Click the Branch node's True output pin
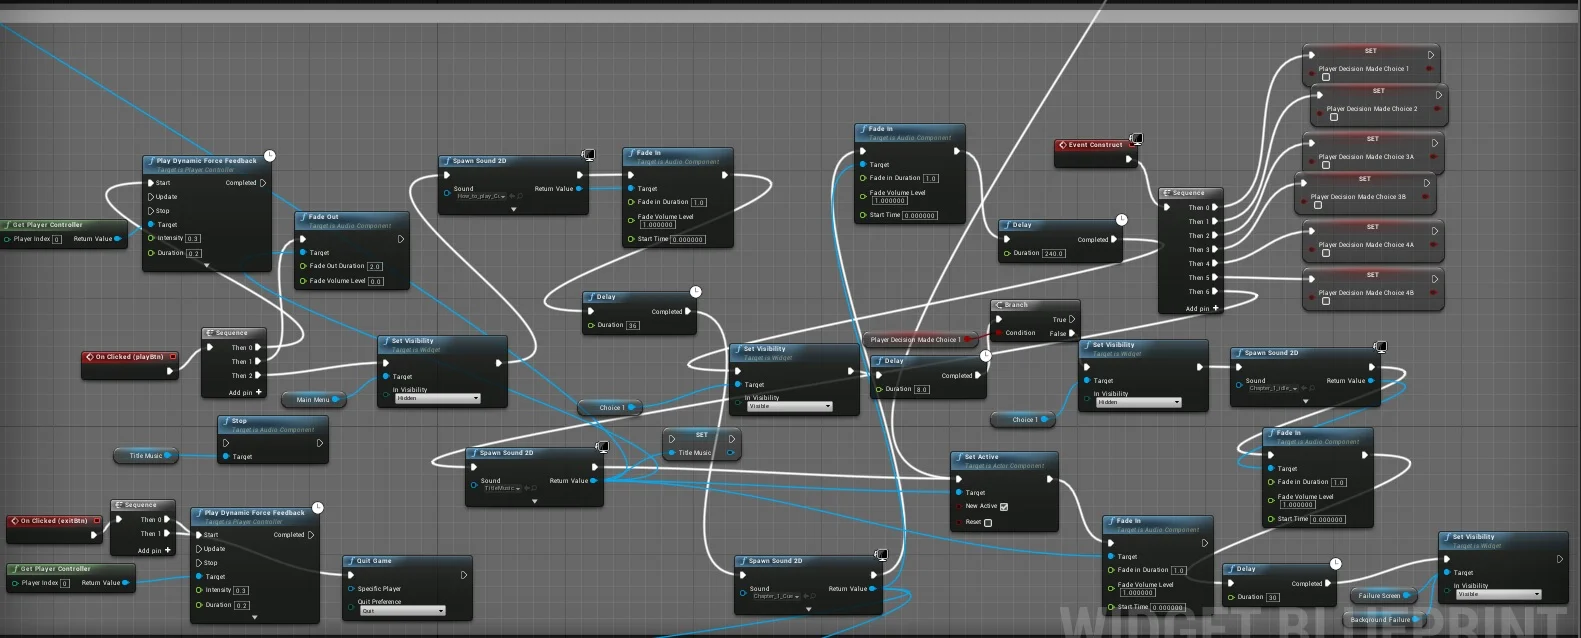Viewport: 1581px width, 638px height. click(x=1072, y=319)
